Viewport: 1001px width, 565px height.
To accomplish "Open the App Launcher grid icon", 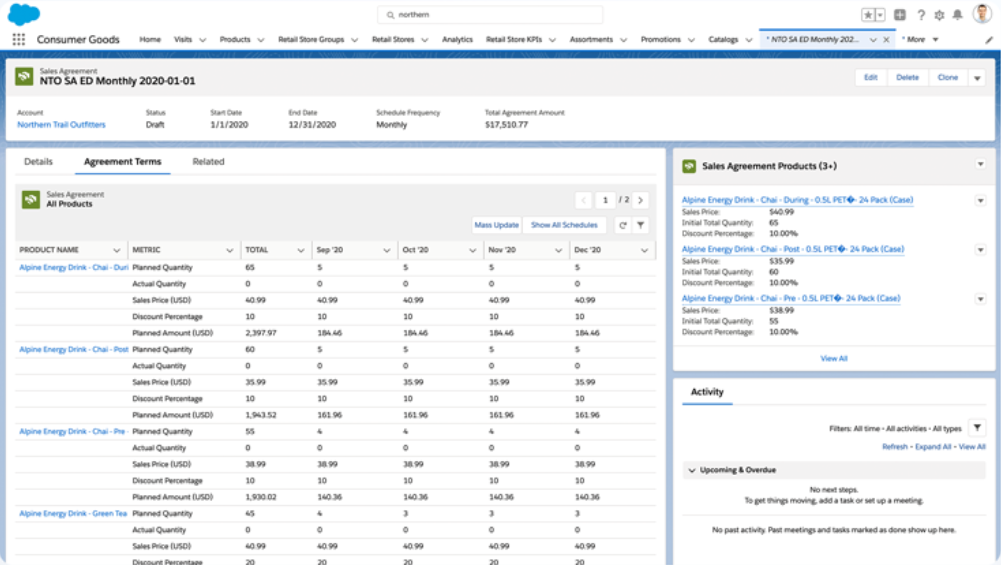I will tap(18, 39).
